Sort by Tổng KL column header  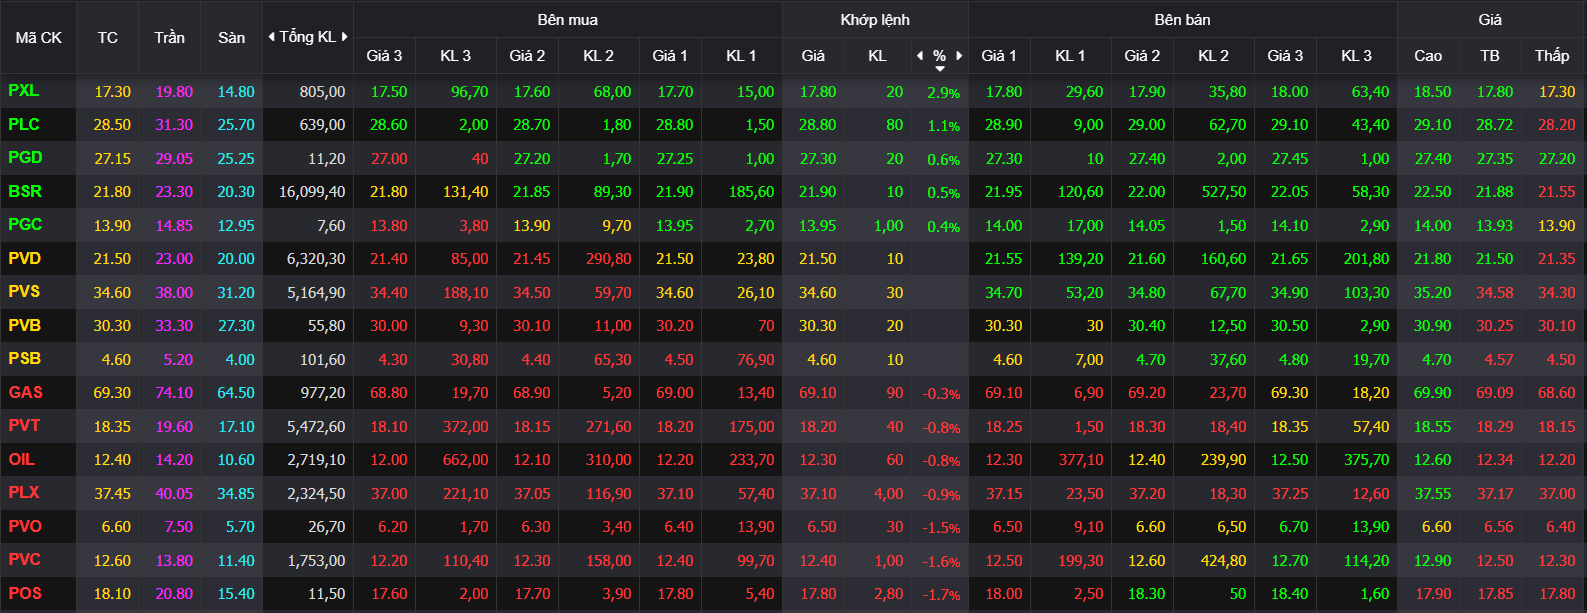click(308, 37)
